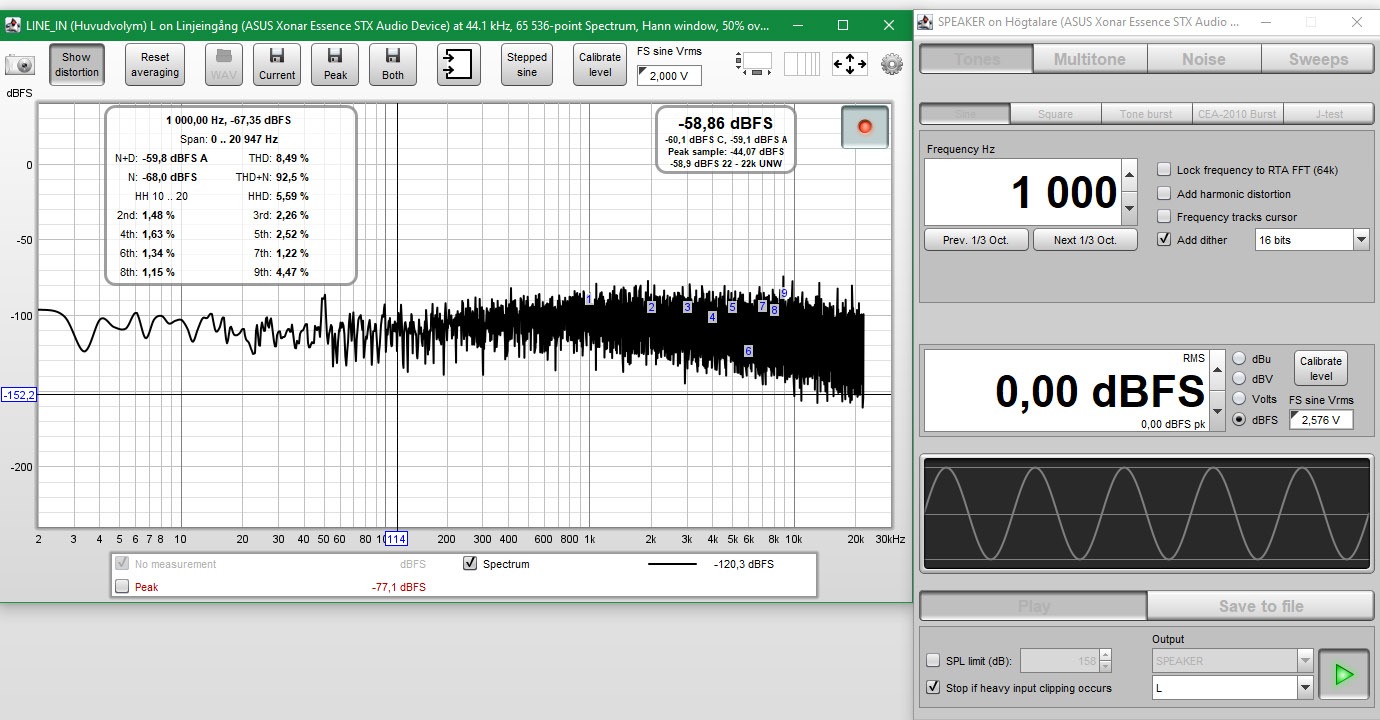Enable Frequency tracks cursor checkbox
The width and height of the screenshot is (1380, 720).
click(x=1164, y=216)
